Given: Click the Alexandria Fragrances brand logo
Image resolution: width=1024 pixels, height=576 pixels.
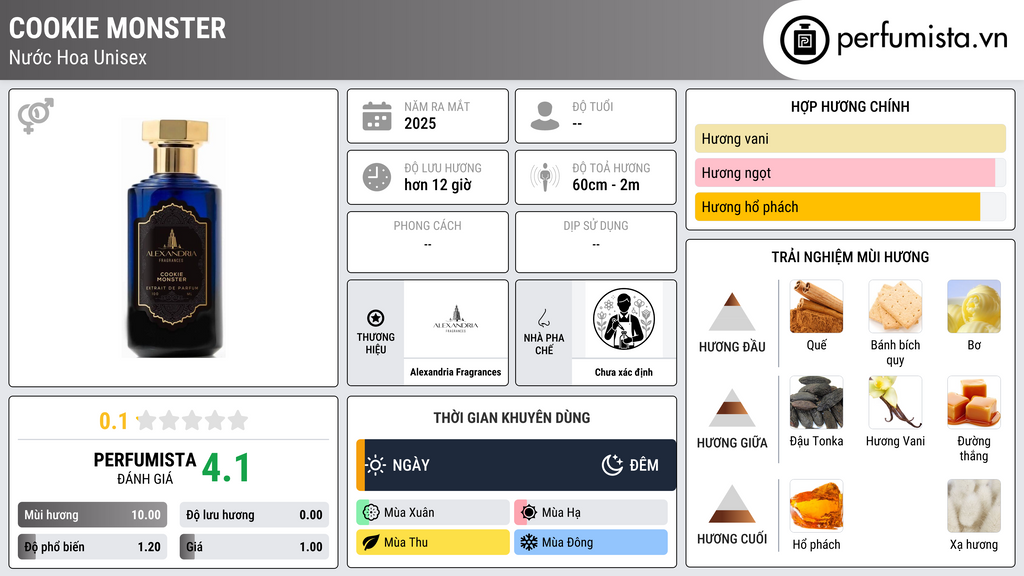Looking at the screenshot, I should [455, 319].
